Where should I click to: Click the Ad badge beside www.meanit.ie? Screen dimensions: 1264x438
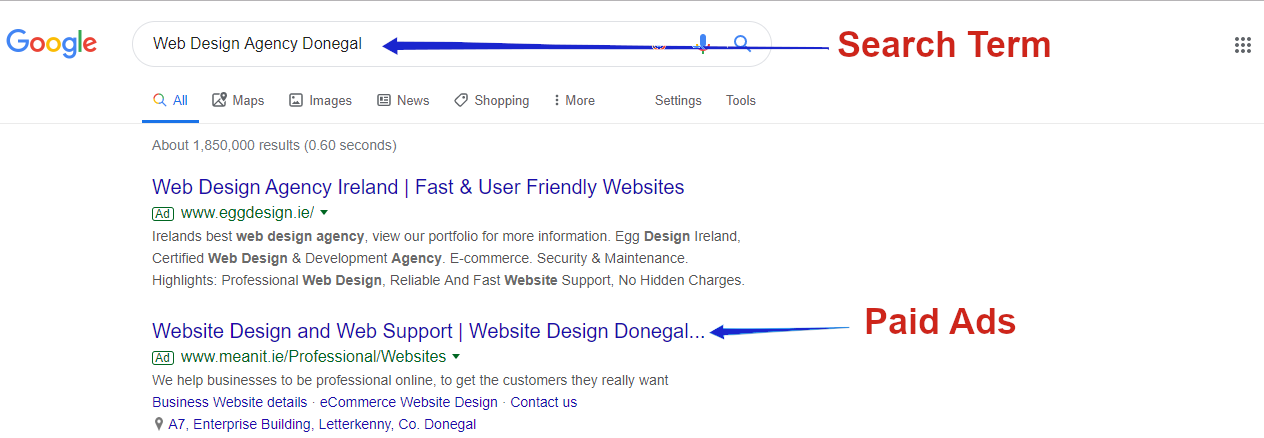pos(163,357)
